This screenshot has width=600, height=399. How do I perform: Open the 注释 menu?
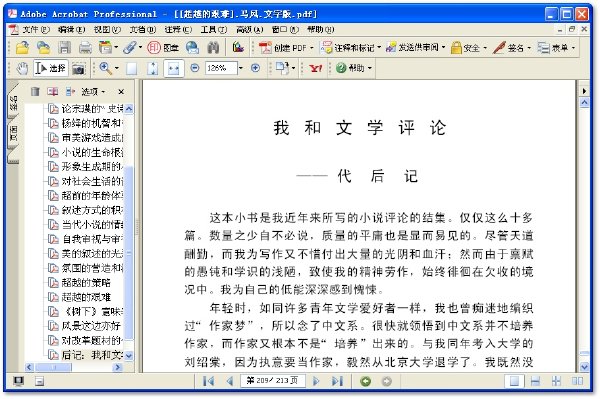point(178,29)
